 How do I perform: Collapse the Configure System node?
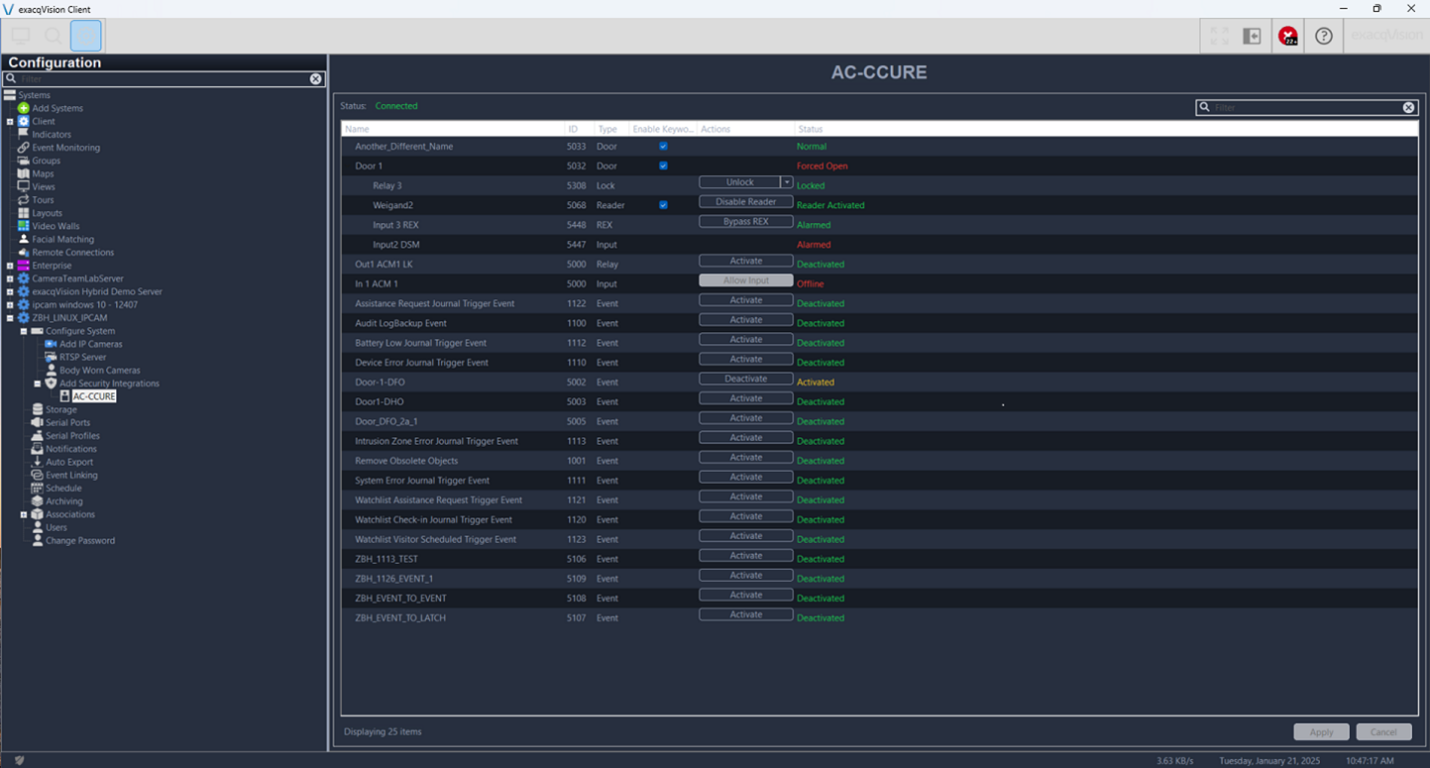[x=24, y=331]
